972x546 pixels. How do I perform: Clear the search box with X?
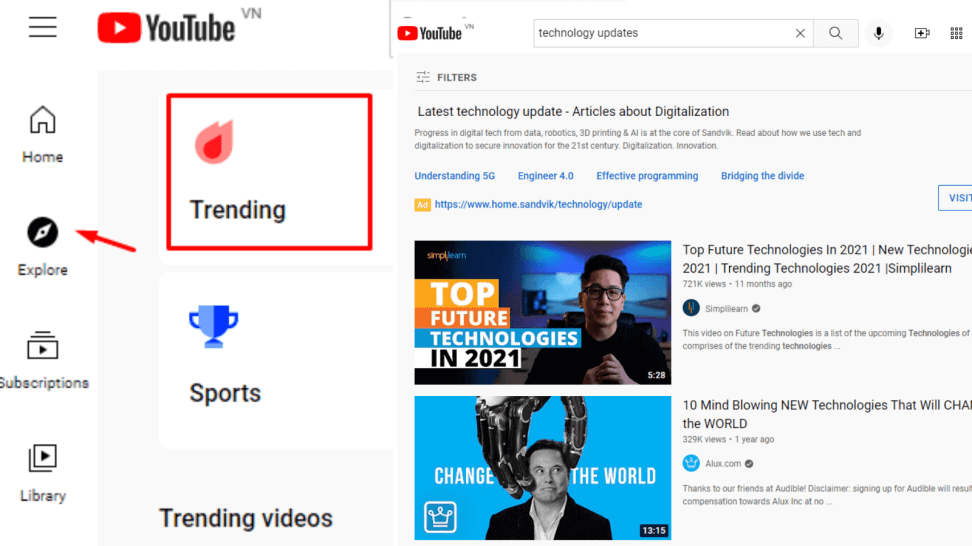click(x=800, y=33)
